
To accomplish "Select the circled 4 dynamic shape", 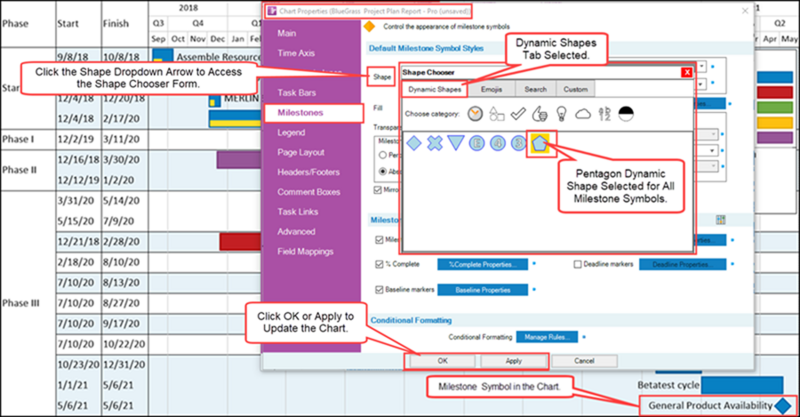I will (497, 143).
